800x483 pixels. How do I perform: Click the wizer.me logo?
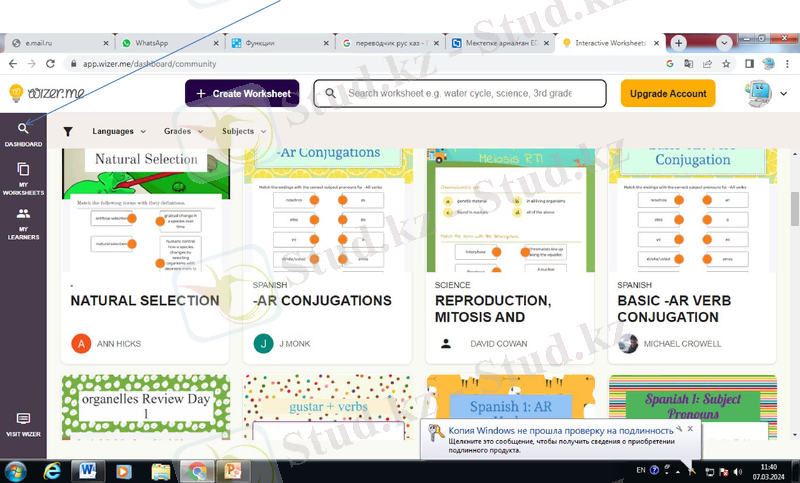[47, 93]
